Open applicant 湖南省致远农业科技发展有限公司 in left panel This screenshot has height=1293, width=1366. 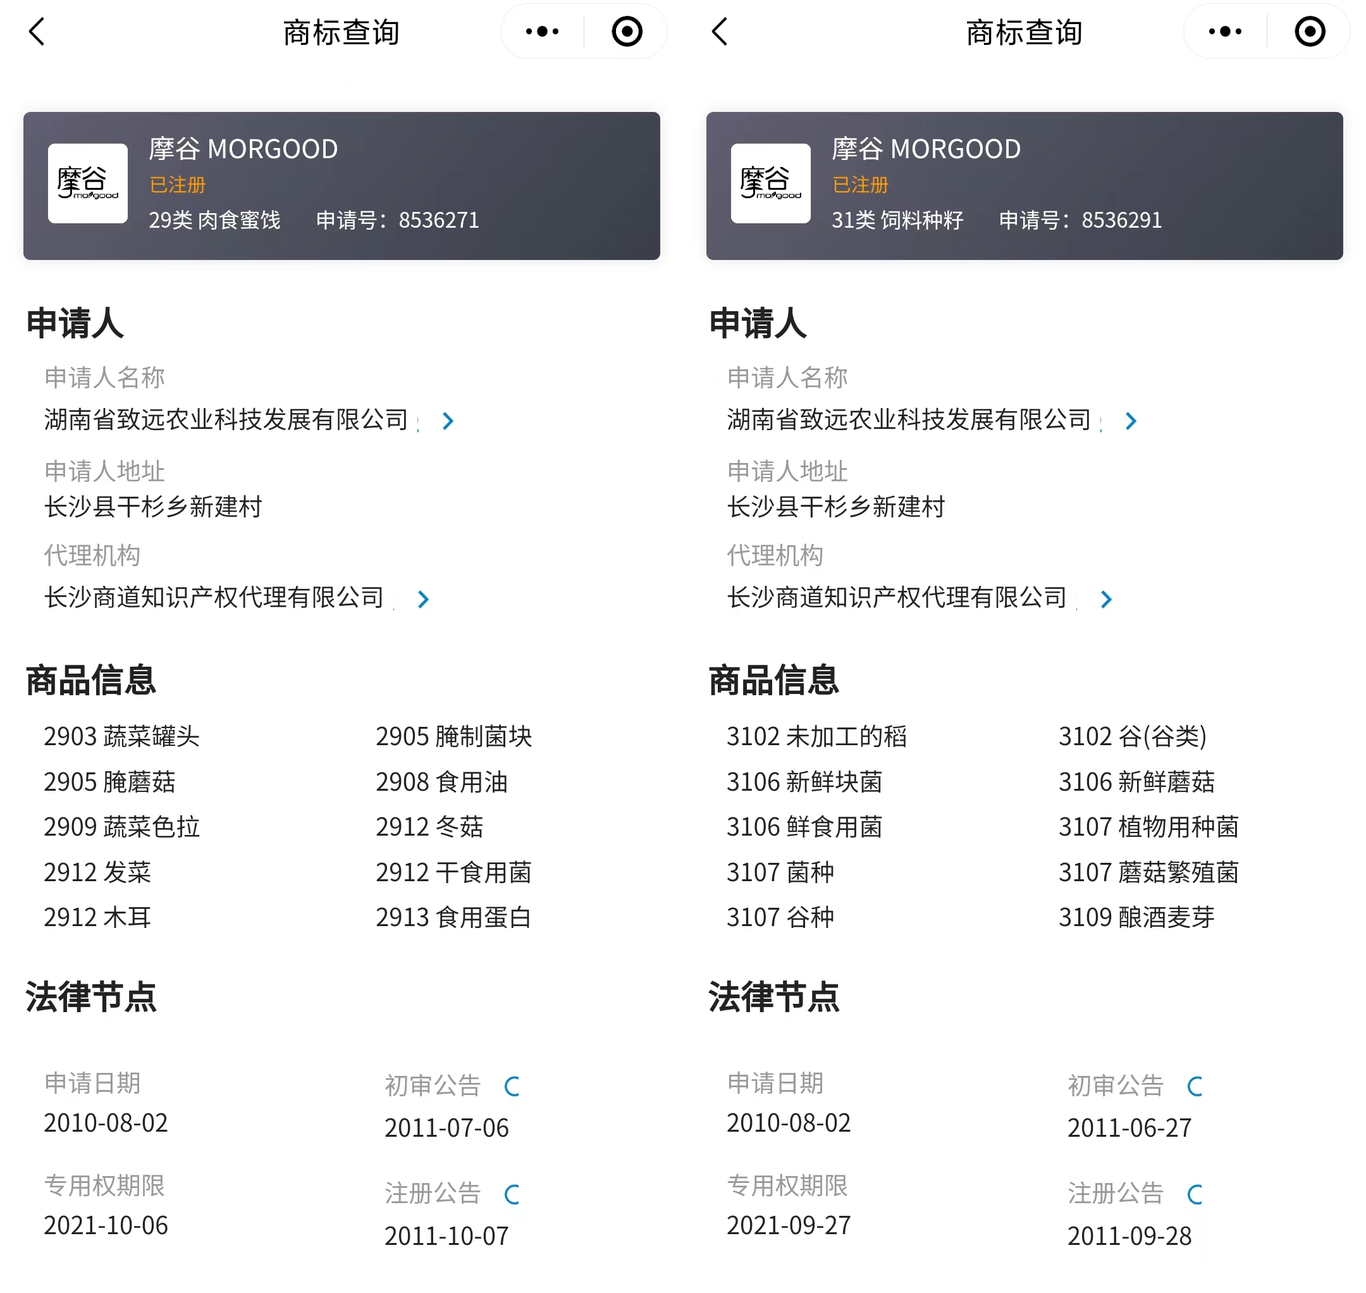point(226,420)
